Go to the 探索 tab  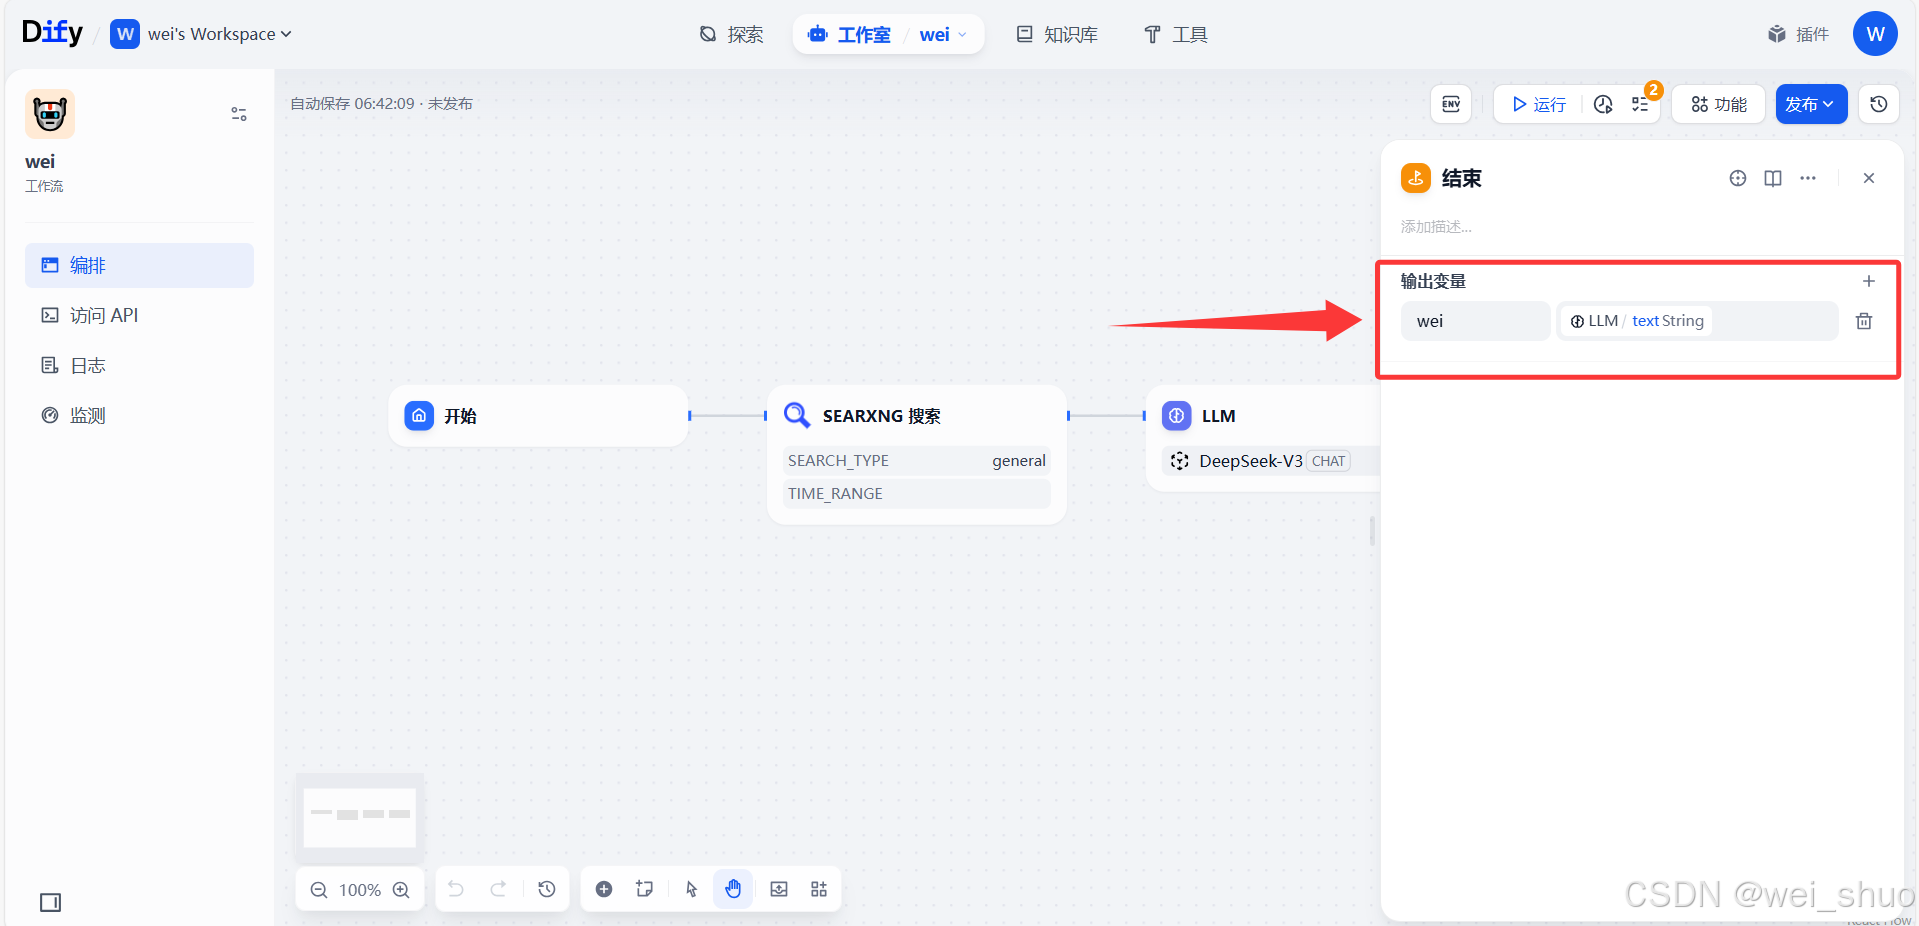pos(731,35)
